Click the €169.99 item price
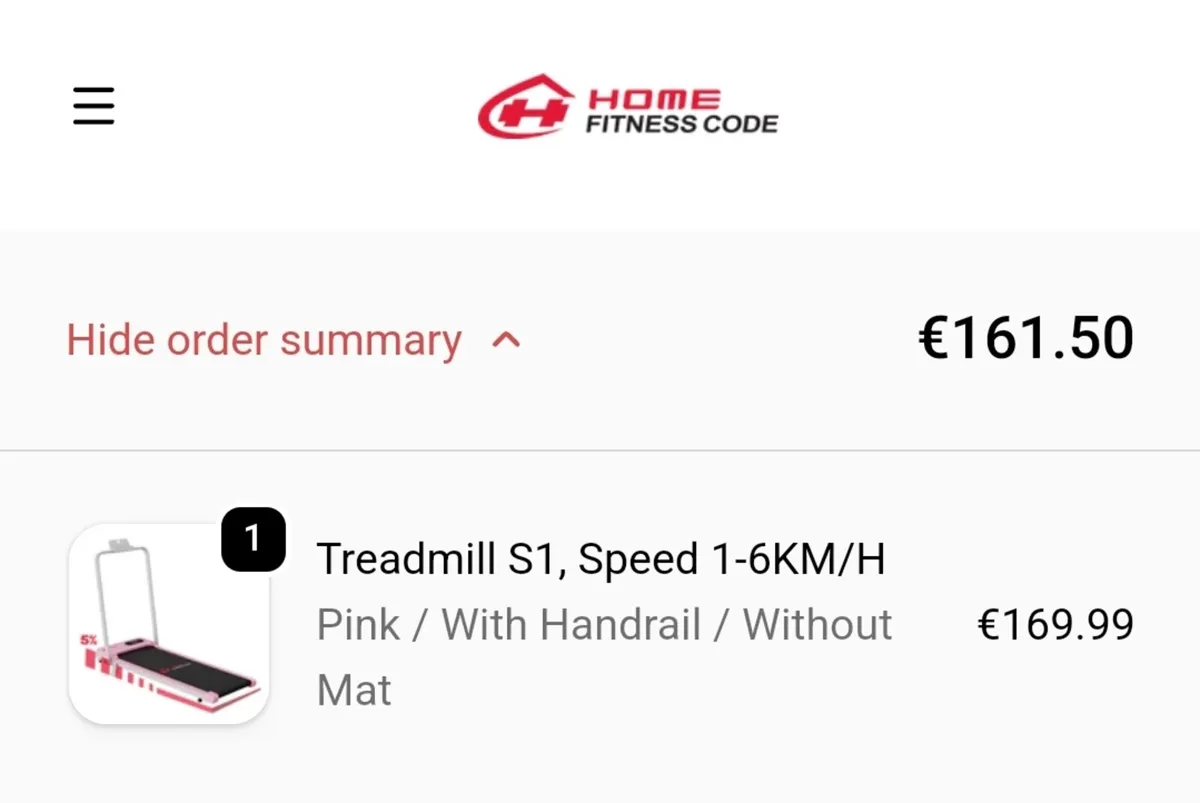 [1055, 626]
